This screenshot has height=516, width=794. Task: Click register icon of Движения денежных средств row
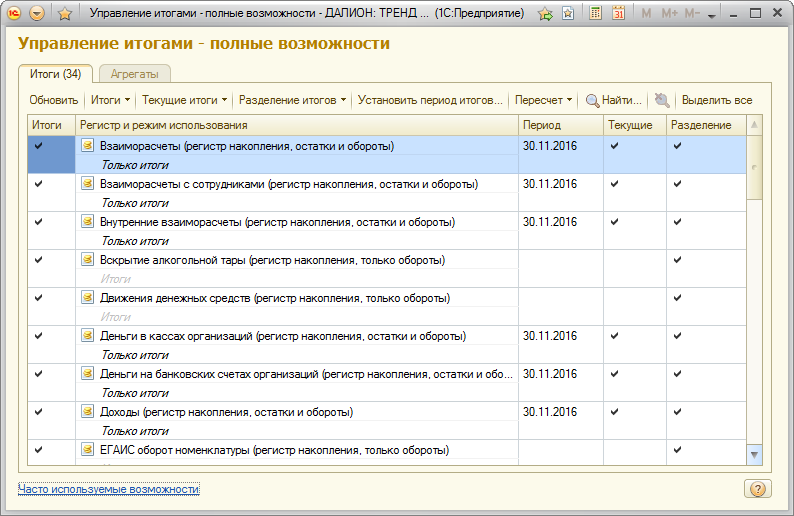pyautogui.click(x=88, y=297)
